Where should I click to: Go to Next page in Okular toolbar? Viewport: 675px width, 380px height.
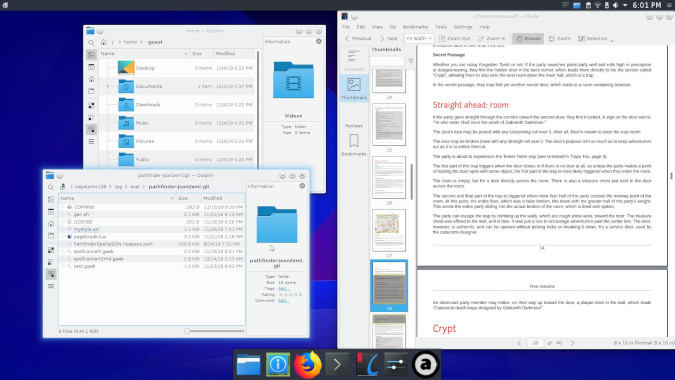389,38
